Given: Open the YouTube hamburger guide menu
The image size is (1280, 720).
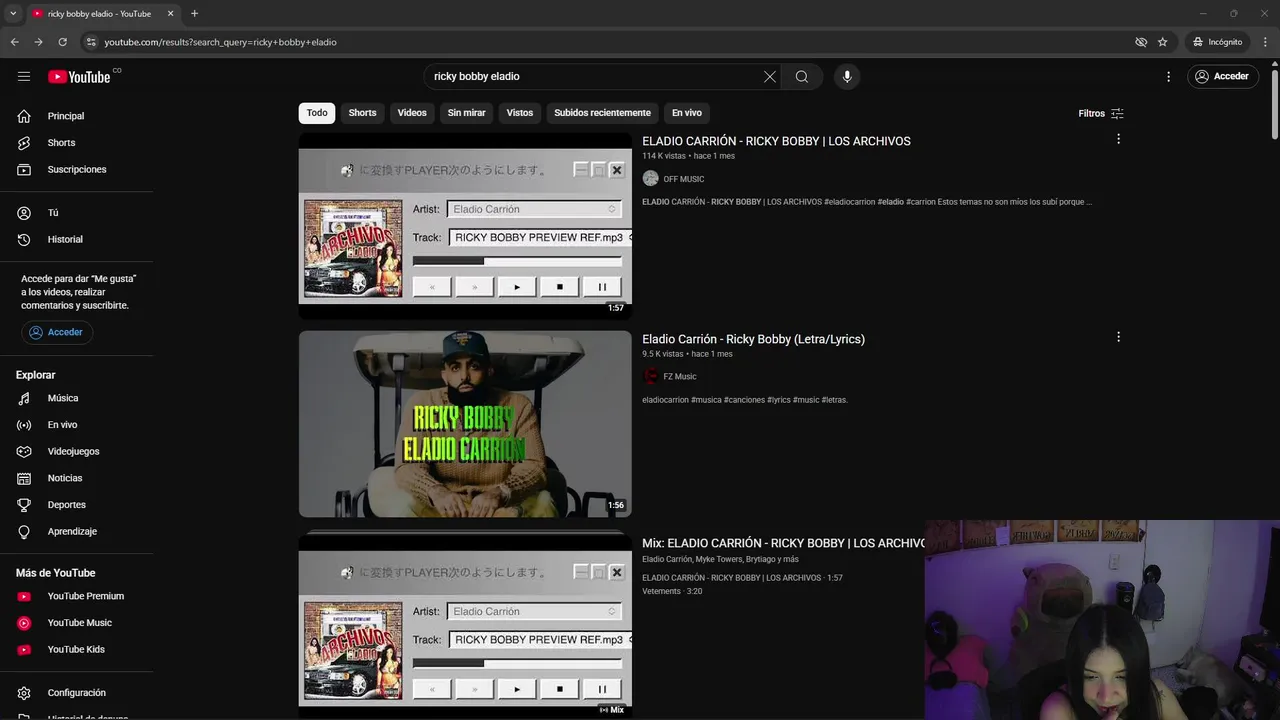Looking at the screenshot, I should 24,76.
